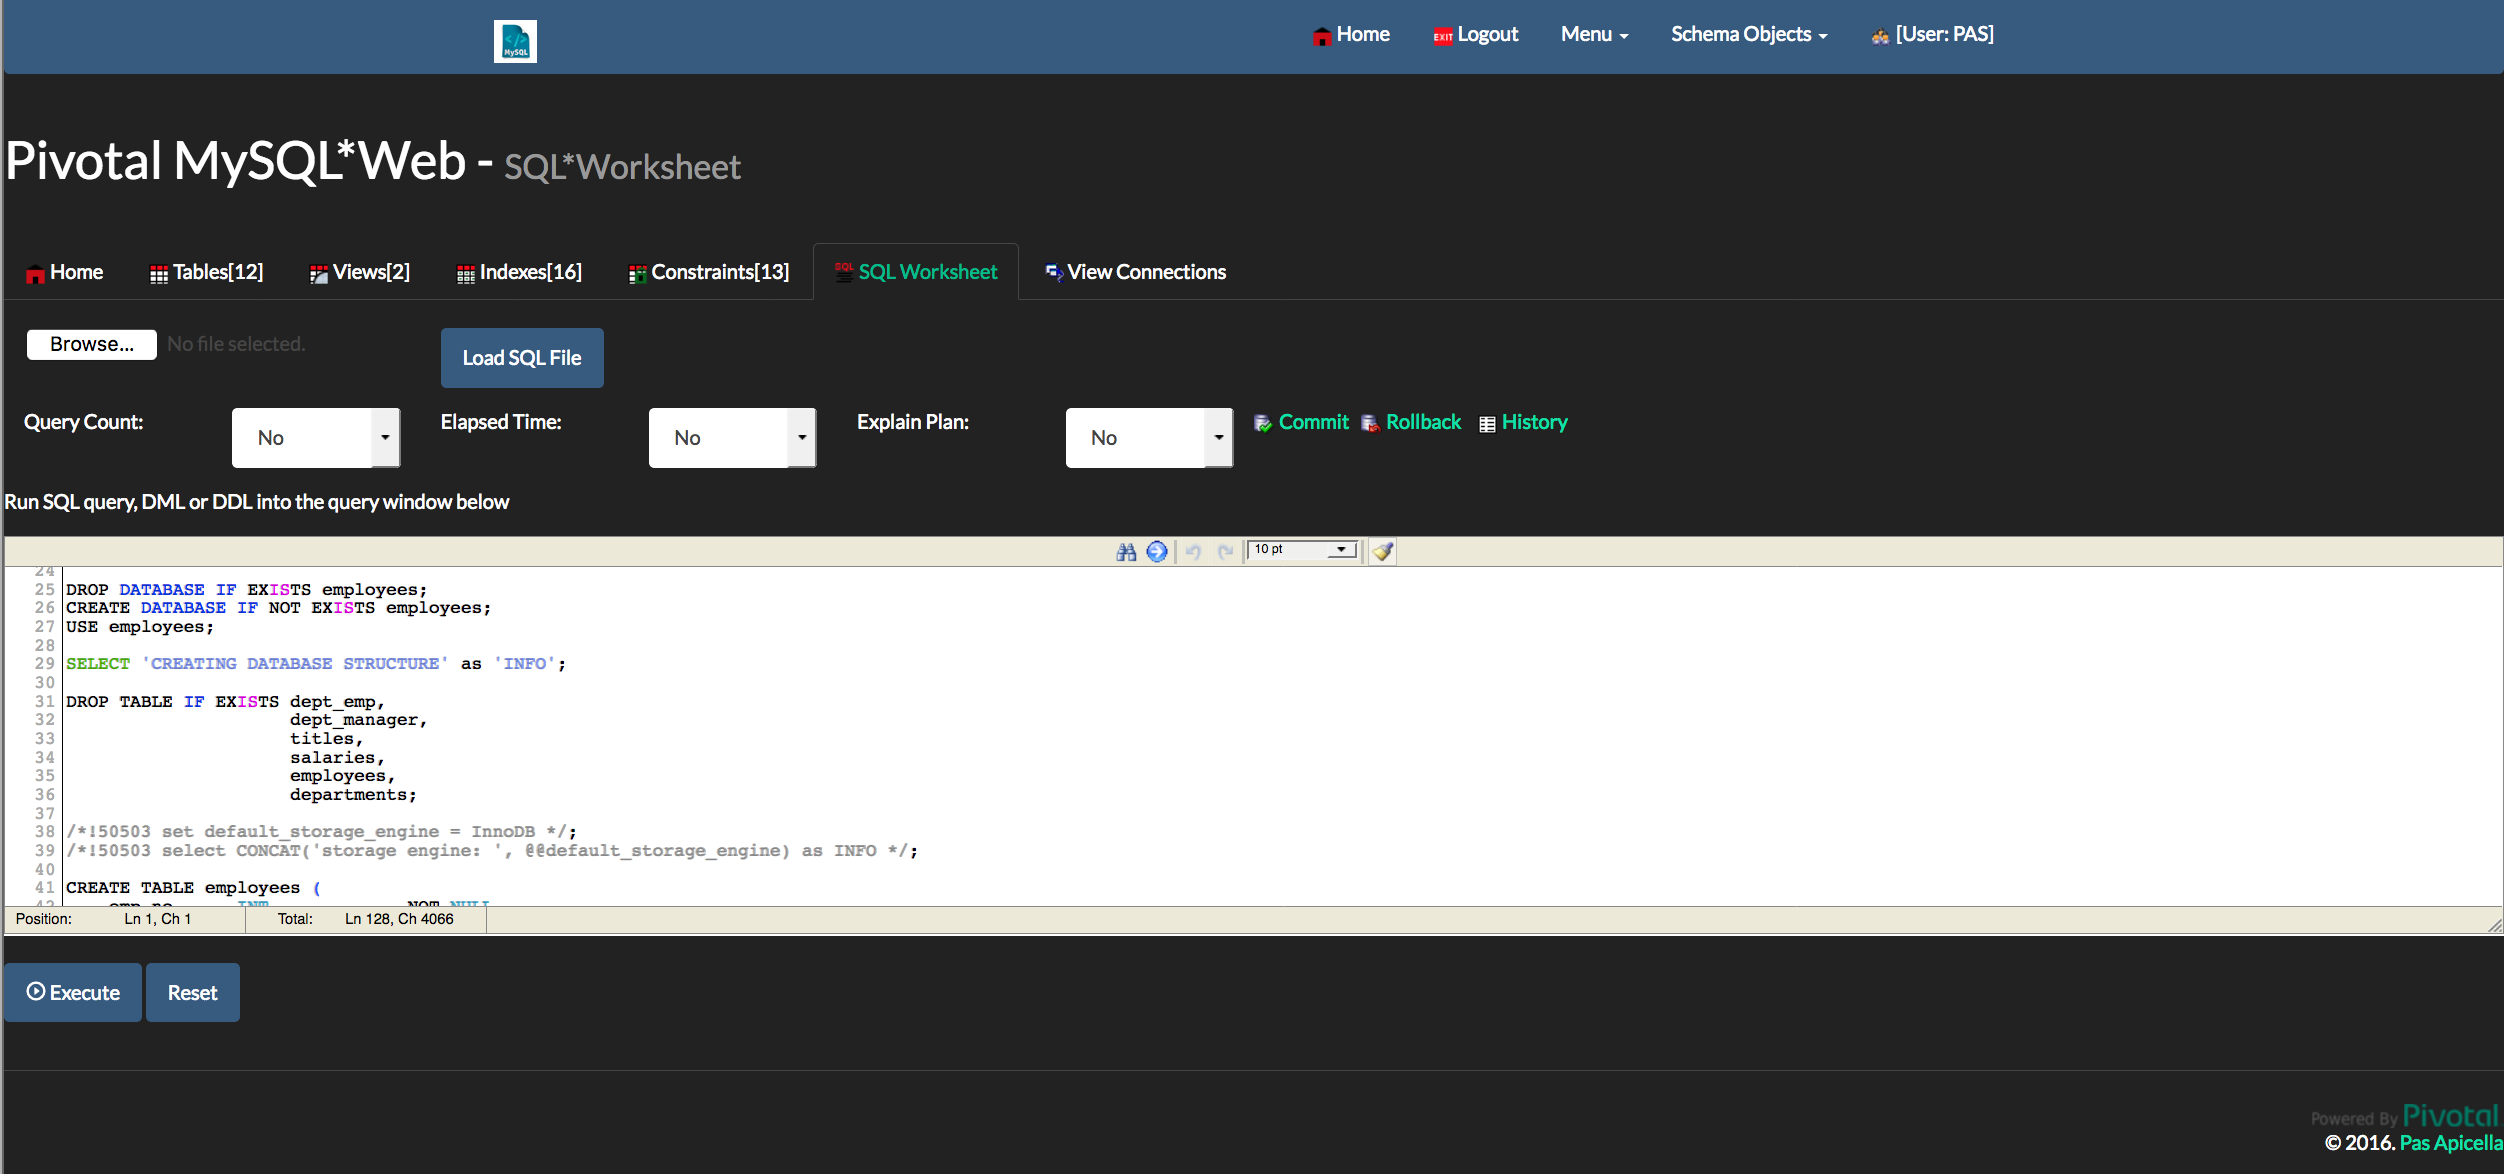Click the Browse... file chooser button

[91, 344]
